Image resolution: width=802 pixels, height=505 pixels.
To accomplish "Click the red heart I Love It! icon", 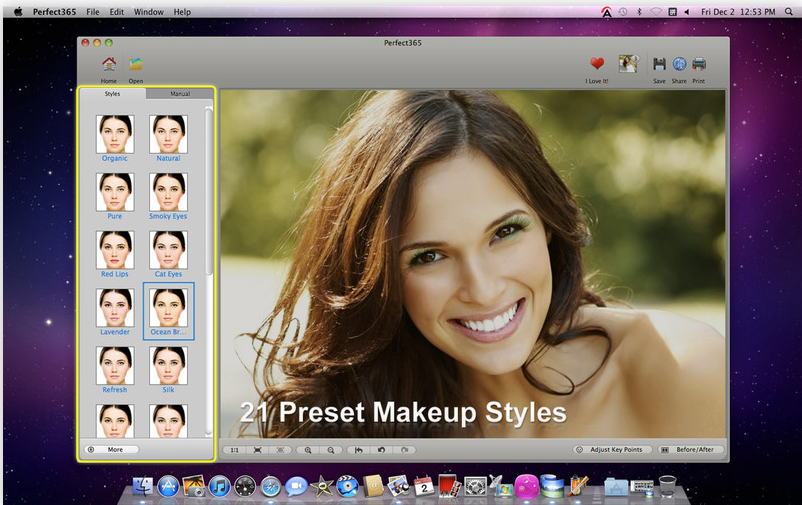I will click(597, 64).
